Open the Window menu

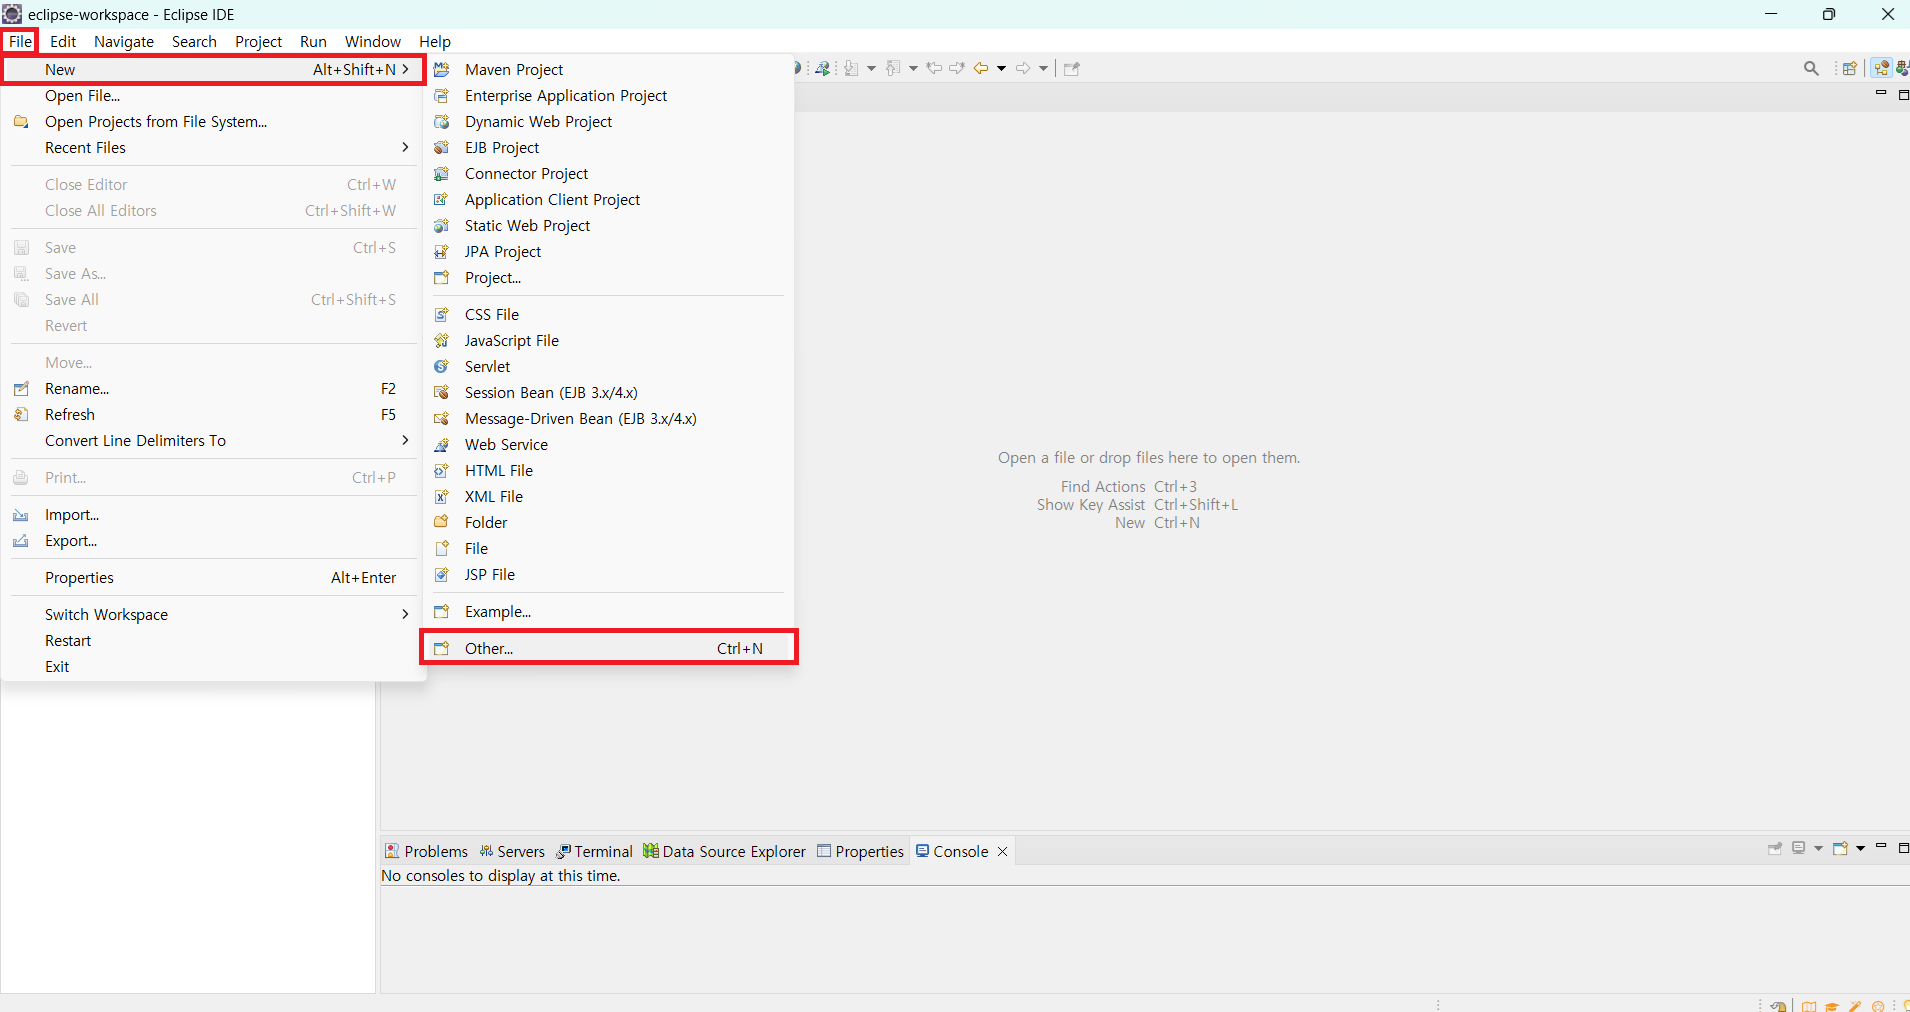[x=373, y=41]
